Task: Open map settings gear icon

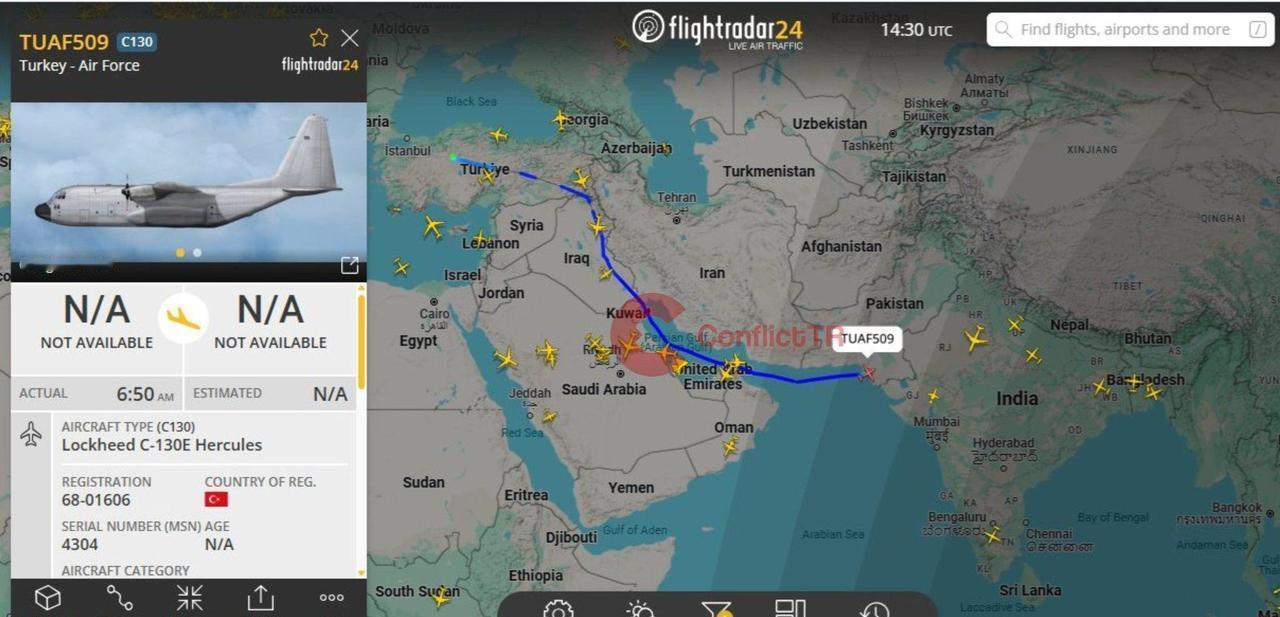Action: pyautogui.click(x=558, y=608)
